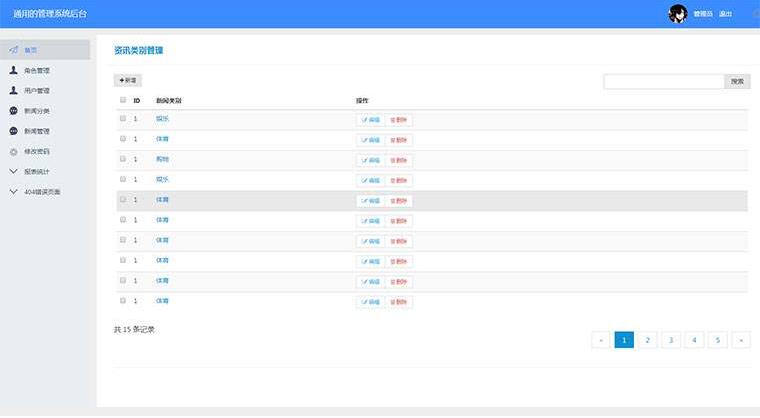Click the gear icon beside 修改密码

click(14, 152)
